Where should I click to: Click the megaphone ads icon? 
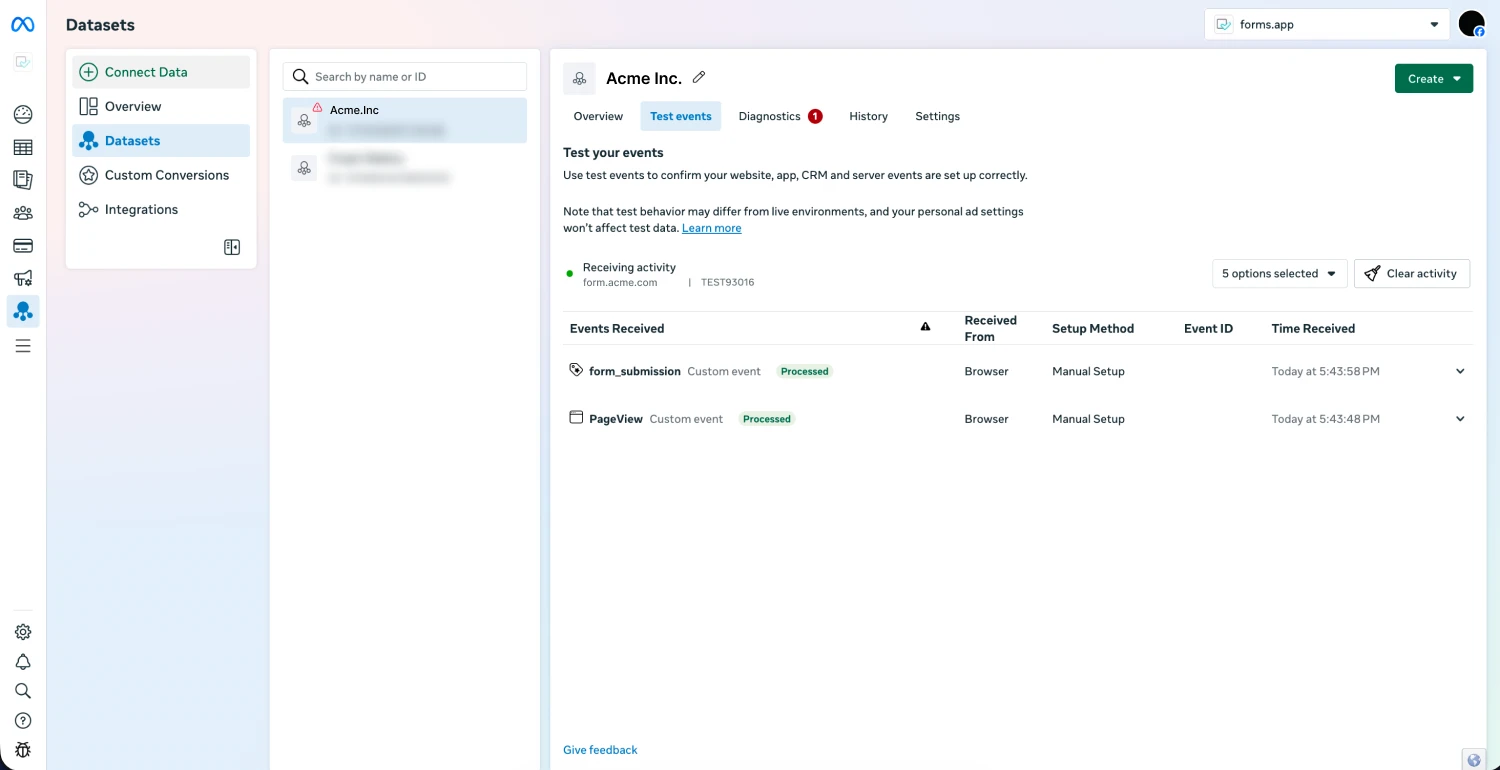pos(23,278)
